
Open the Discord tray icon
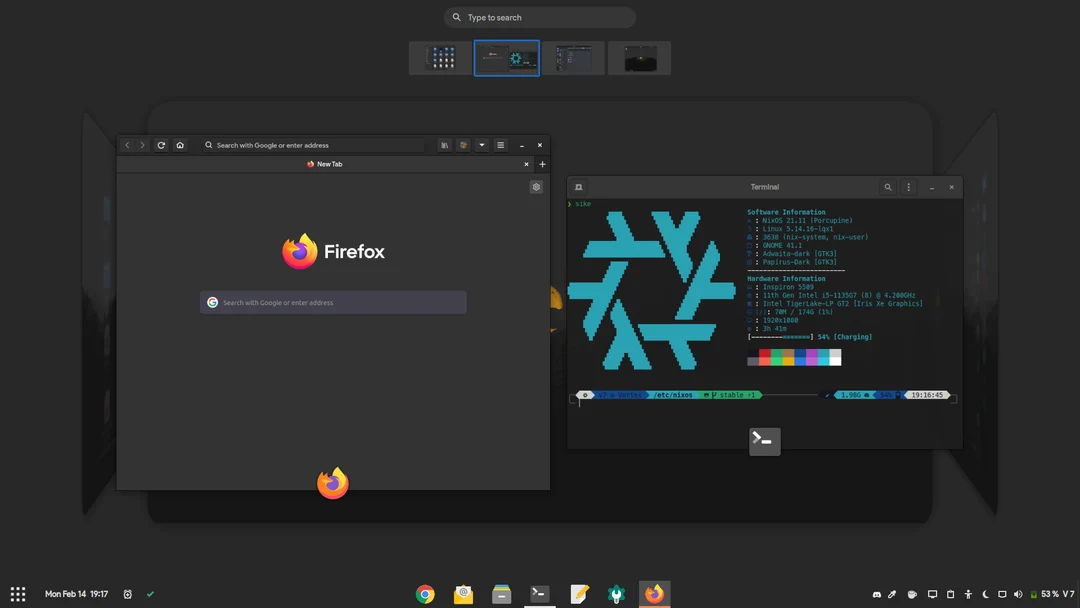[877, 594]
